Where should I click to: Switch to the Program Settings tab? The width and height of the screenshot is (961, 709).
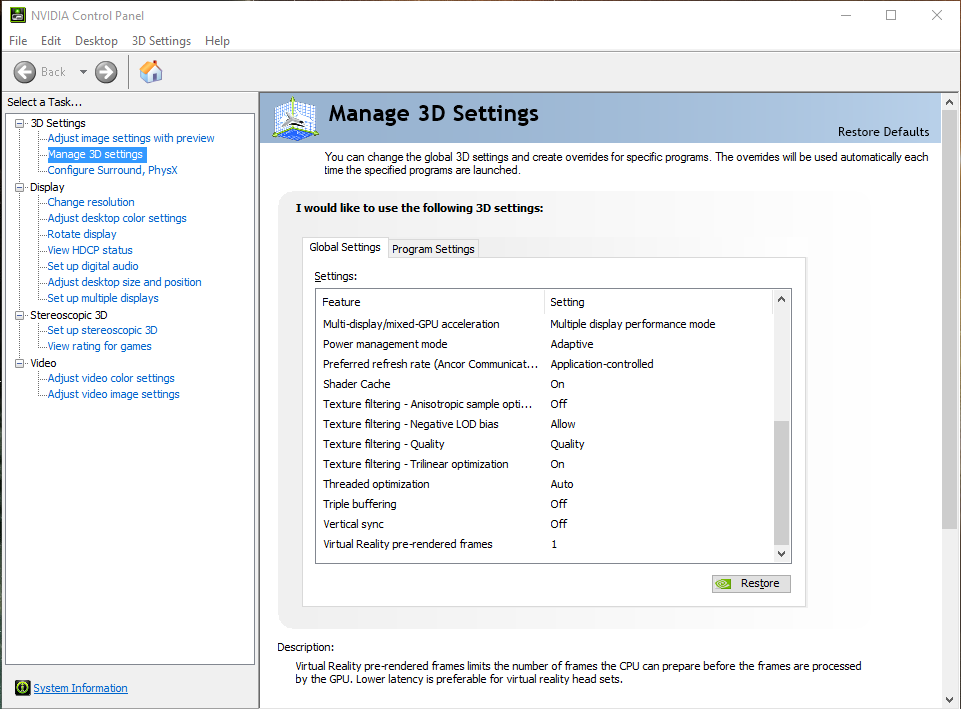433,249
